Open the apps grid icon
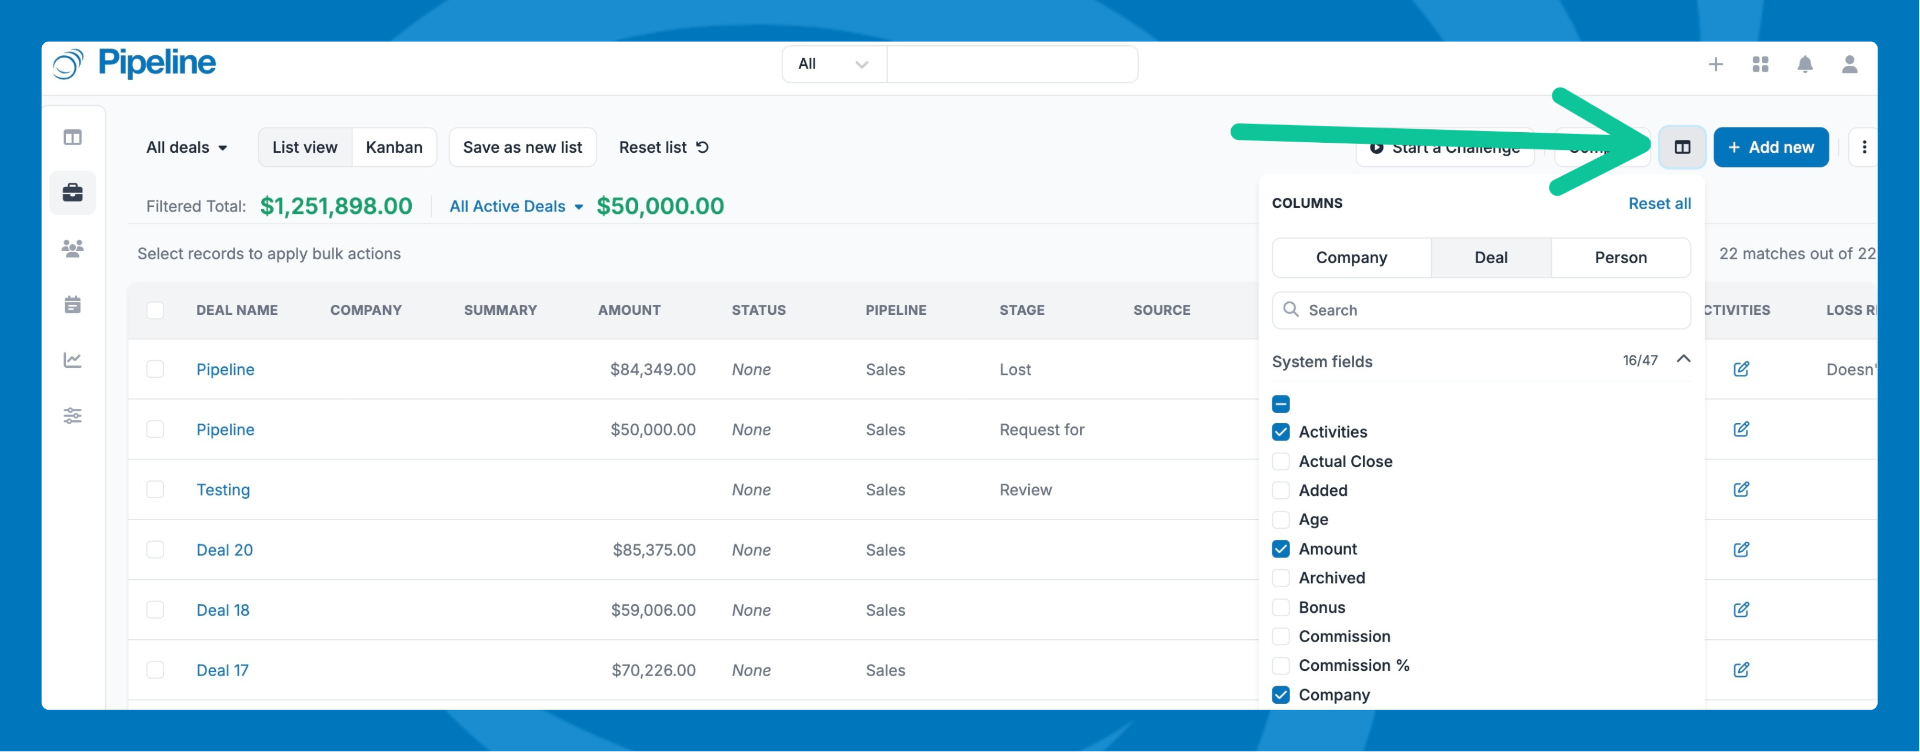This screenshot has height=752, width=1920. point(1761,64)
